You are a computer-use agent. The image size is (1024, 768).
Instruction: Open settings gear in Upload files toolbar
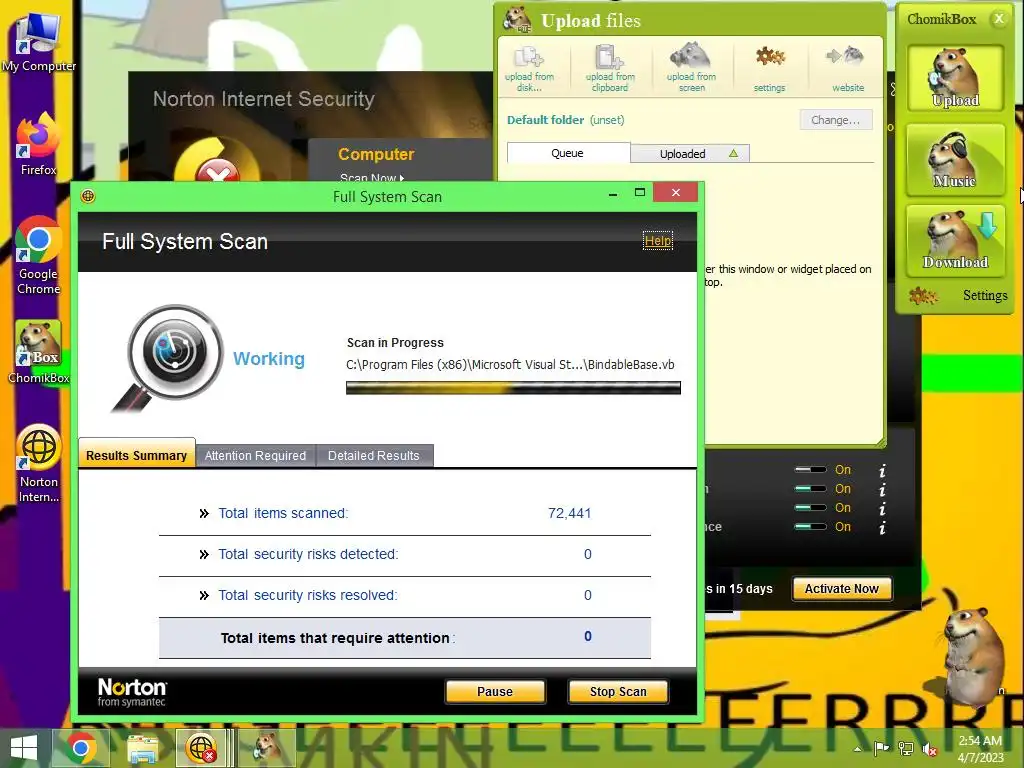(x=769, y=68)
